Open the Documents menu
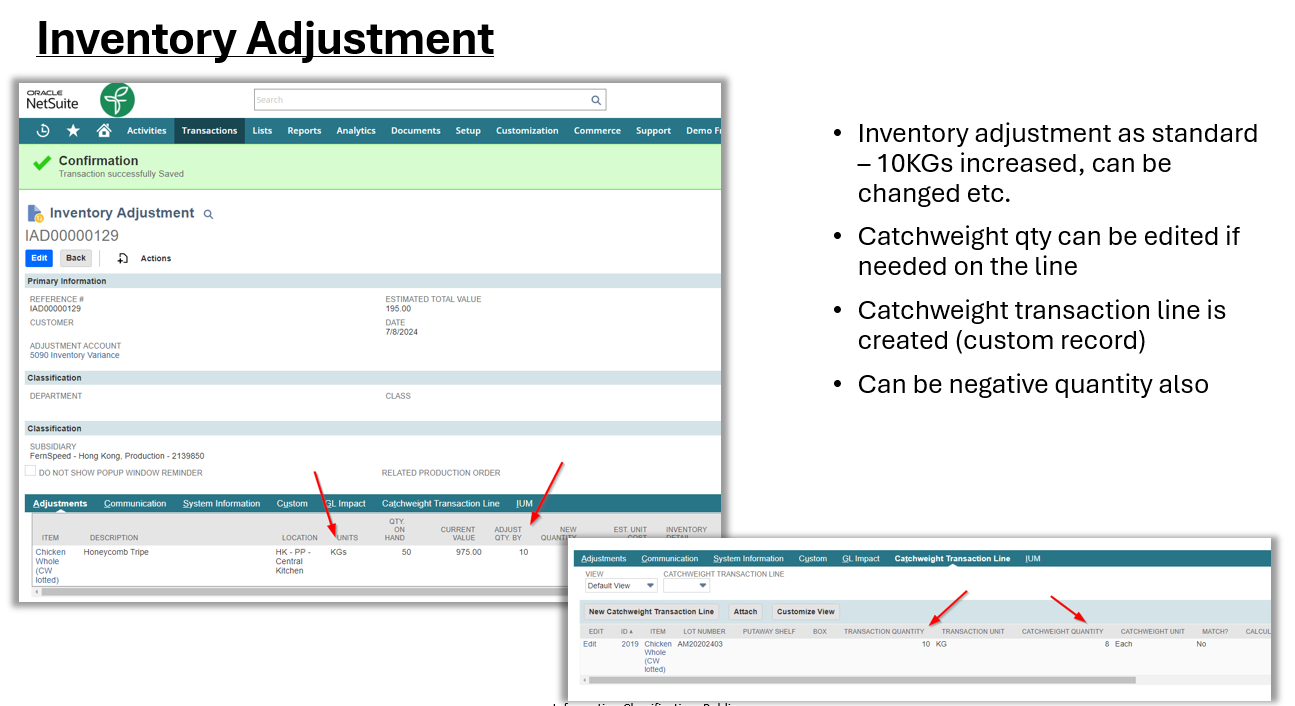1295x706 pixels. point(416,131)
